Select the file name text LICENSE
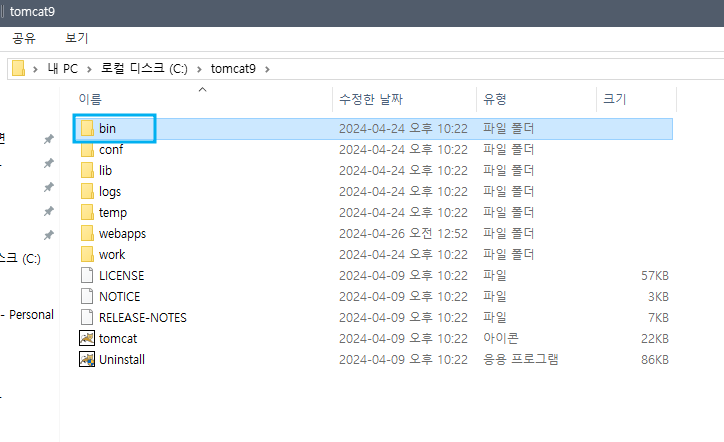 click(x=121, y=276)
